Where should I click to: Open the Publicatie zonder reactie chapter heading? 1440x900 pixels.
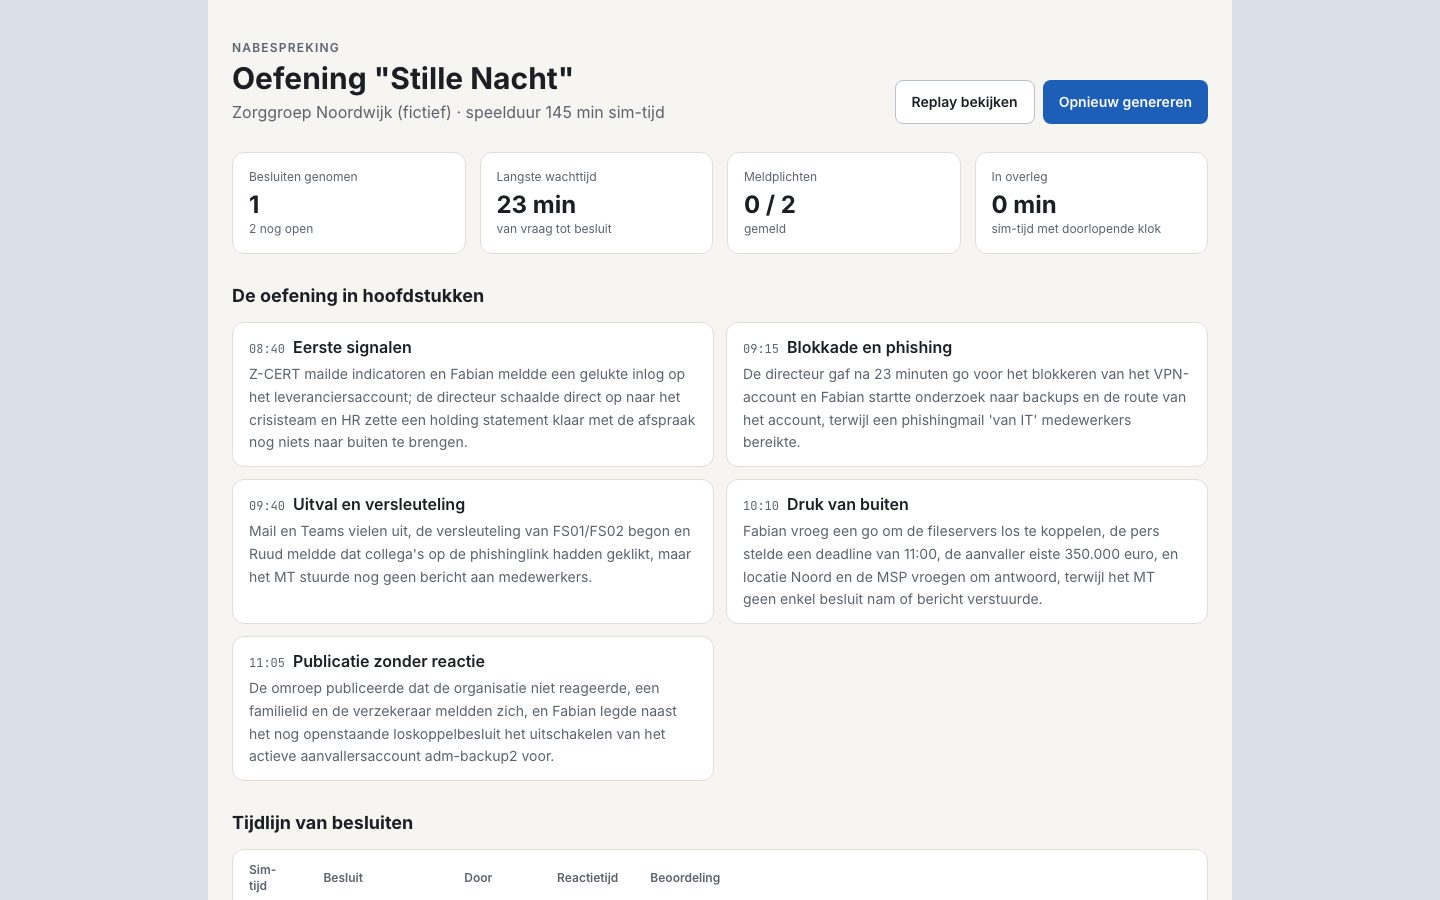click(389, 662)
